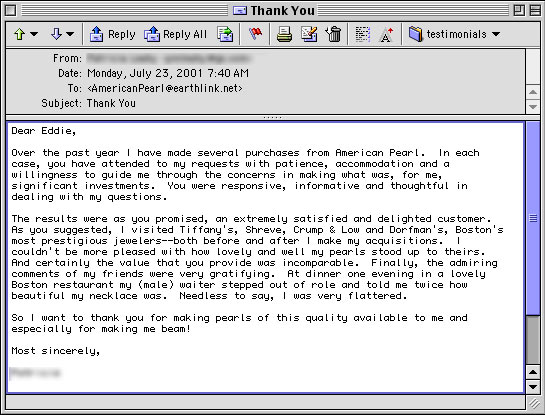The width and height of the screenshot is (545, 415).
Task: Change text size using the A icon
Action: click(386, 34)
